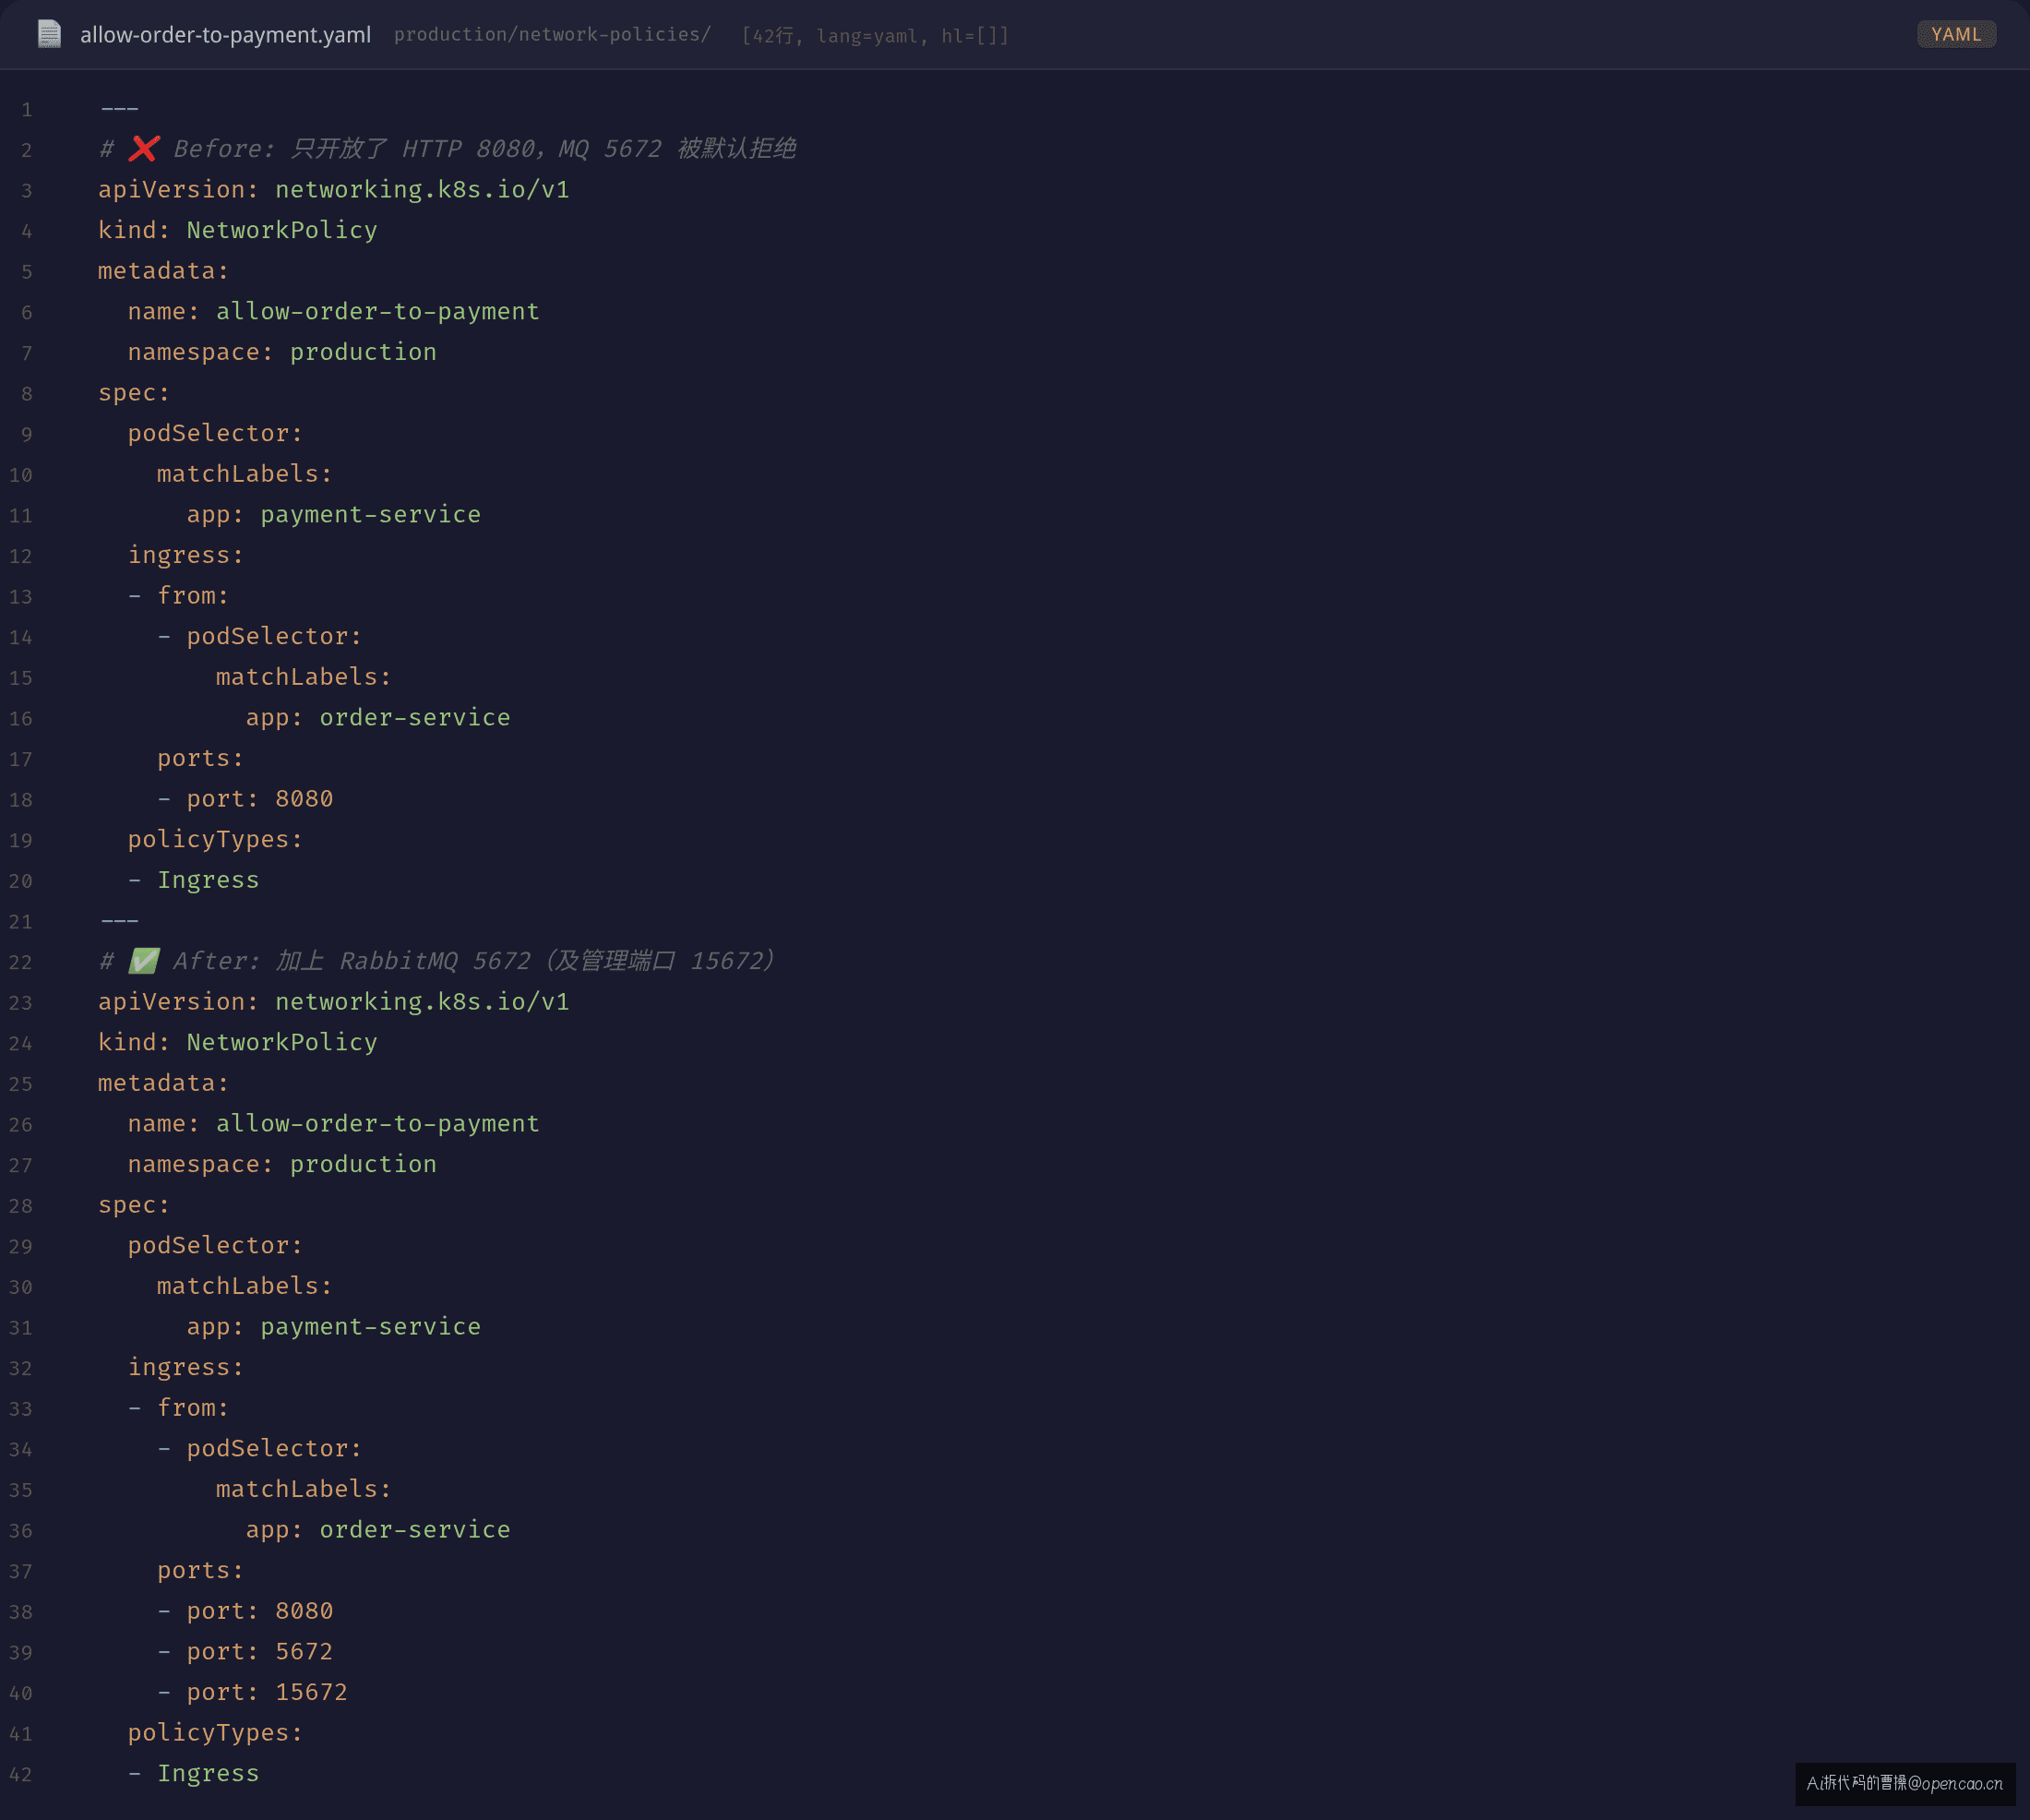Image resolution: width=2030 pixels, height=1820 pixels.
Task: Click 'apiVersion: networking.k8s.io/v1' on line 3
Action: point(333,189)
